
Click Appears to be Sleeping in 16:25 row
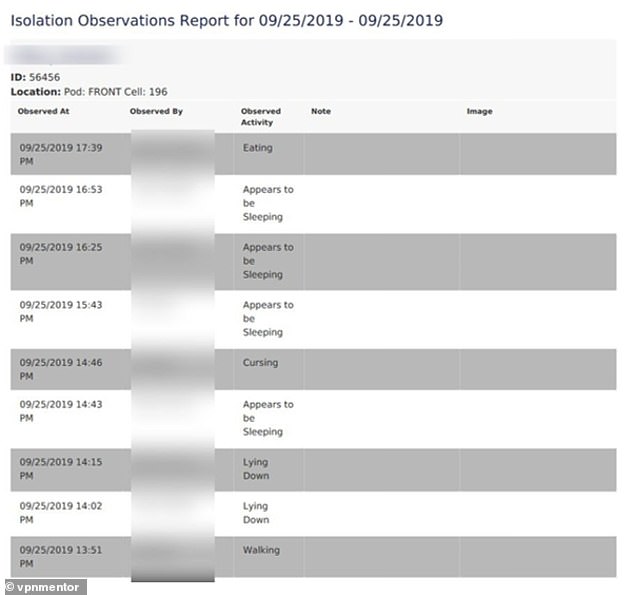click(x=268, y=261)
